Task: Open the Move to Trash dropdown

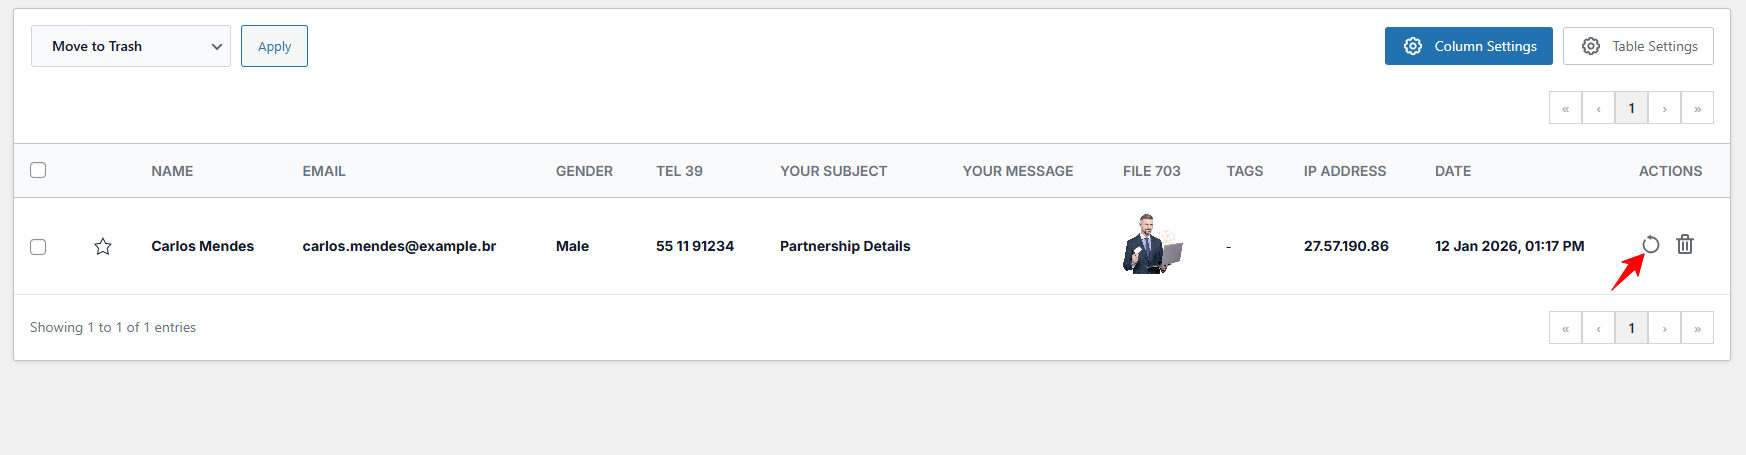Action: pos(131,46)
